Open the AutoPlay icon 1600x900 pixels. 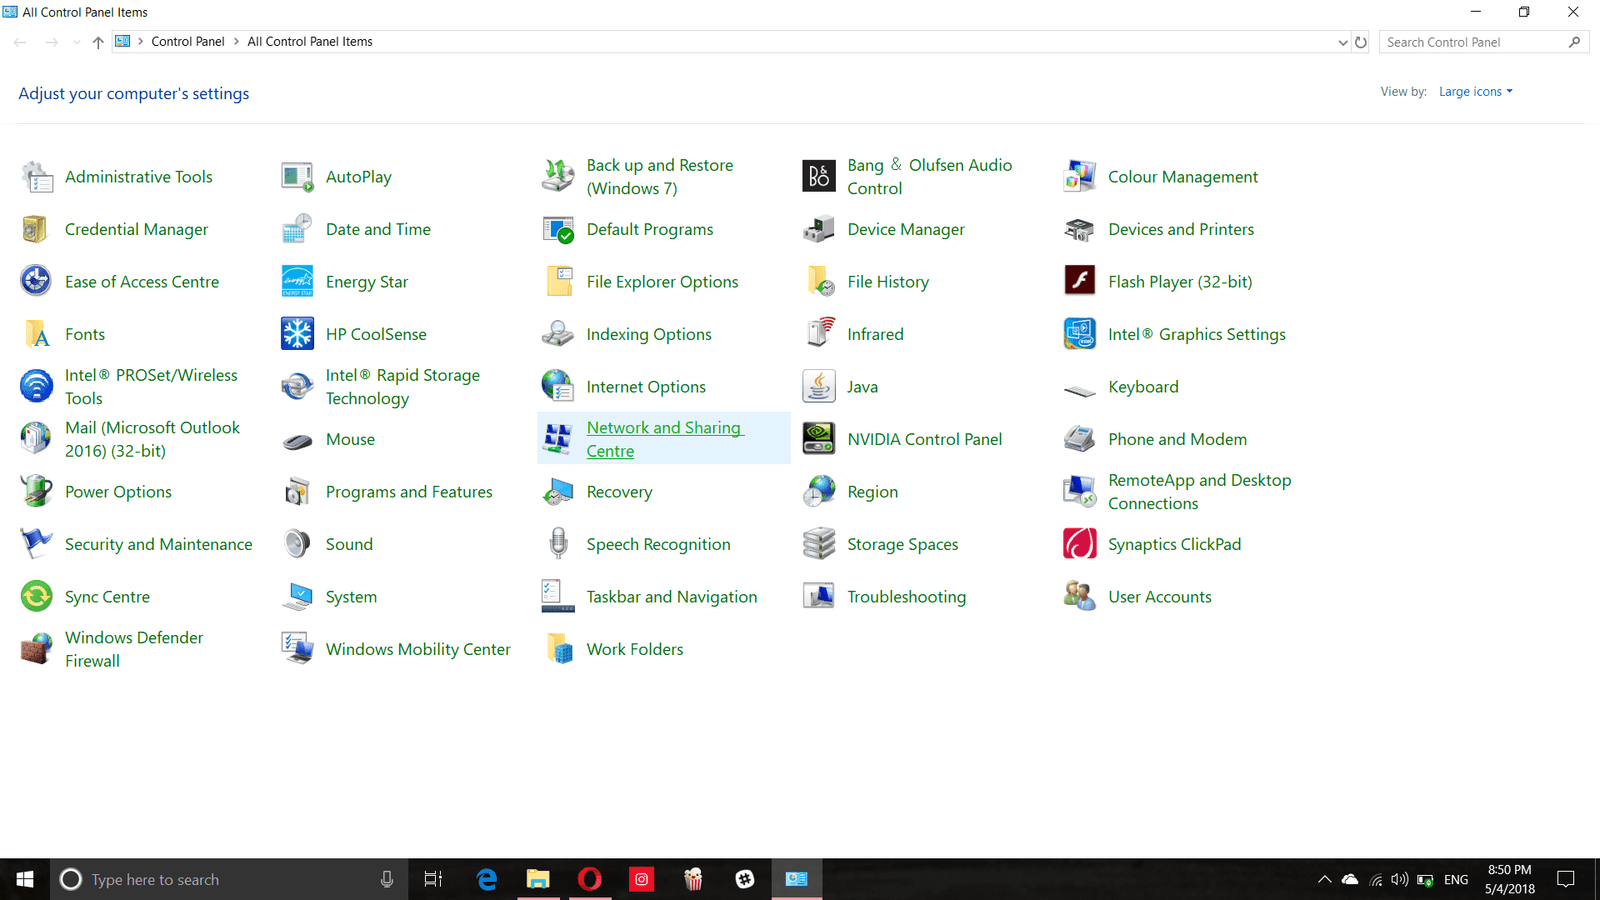pyautogui.click(x=297, y=177)
